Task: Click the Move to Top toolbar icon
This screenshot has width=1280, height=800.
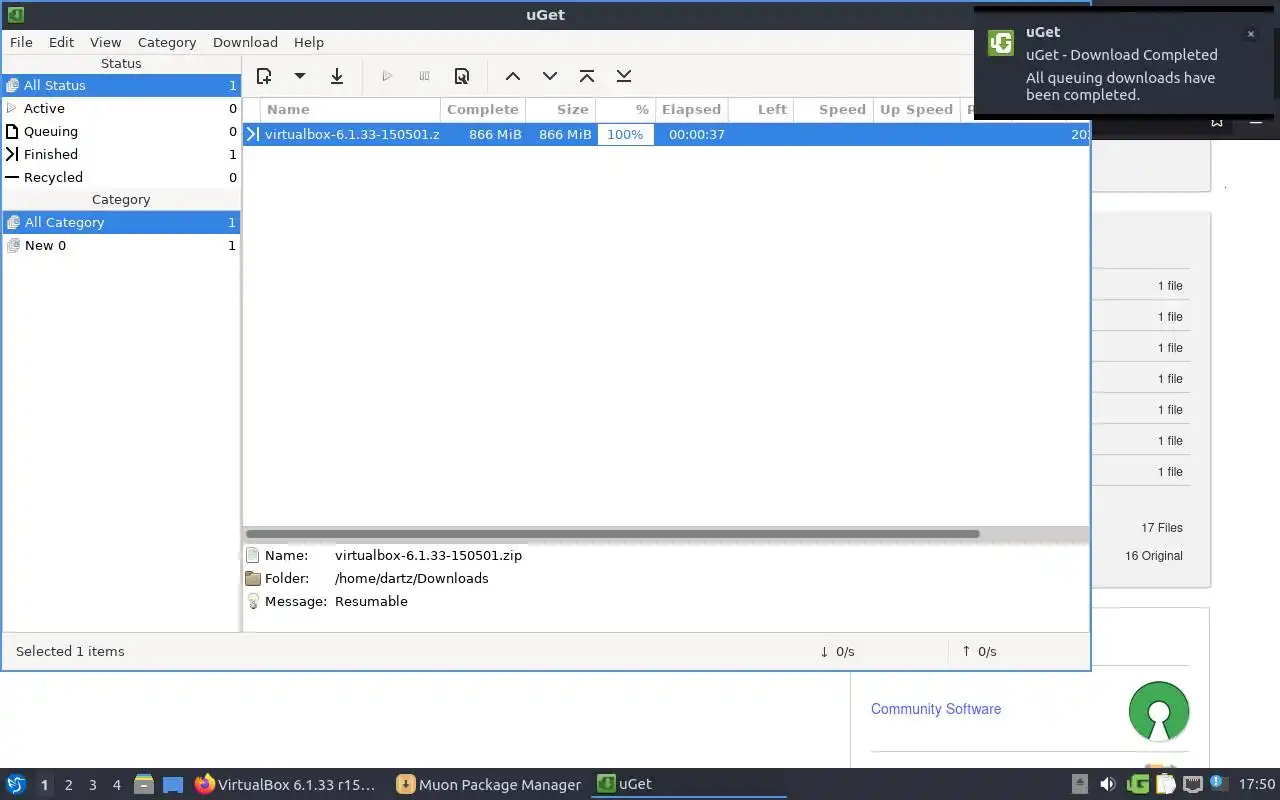Action: [587, 76]
